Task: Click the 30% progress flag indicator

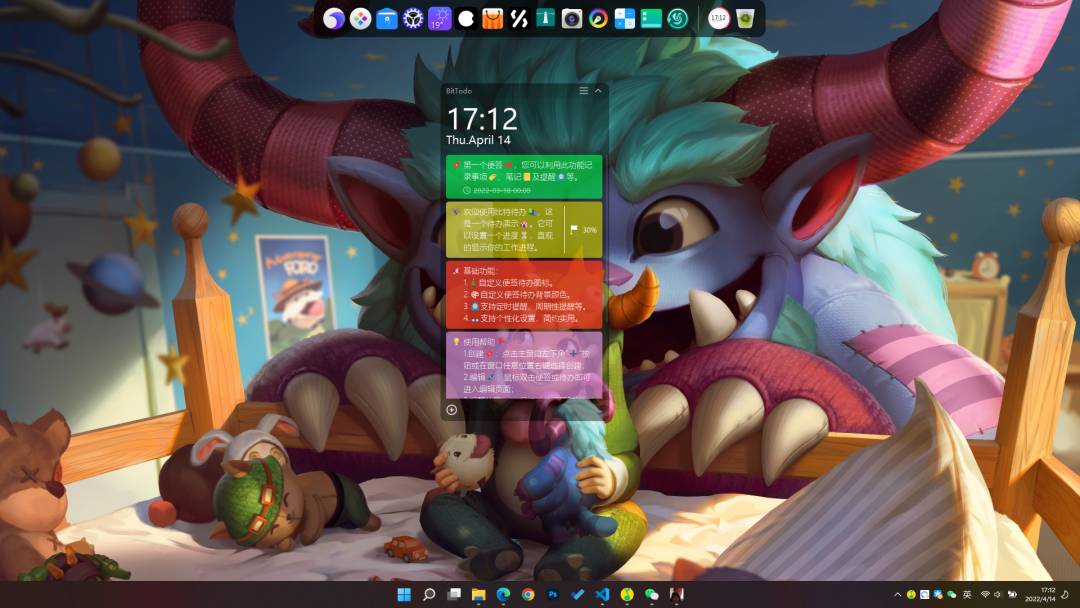Action: click(x=583, y=230)
